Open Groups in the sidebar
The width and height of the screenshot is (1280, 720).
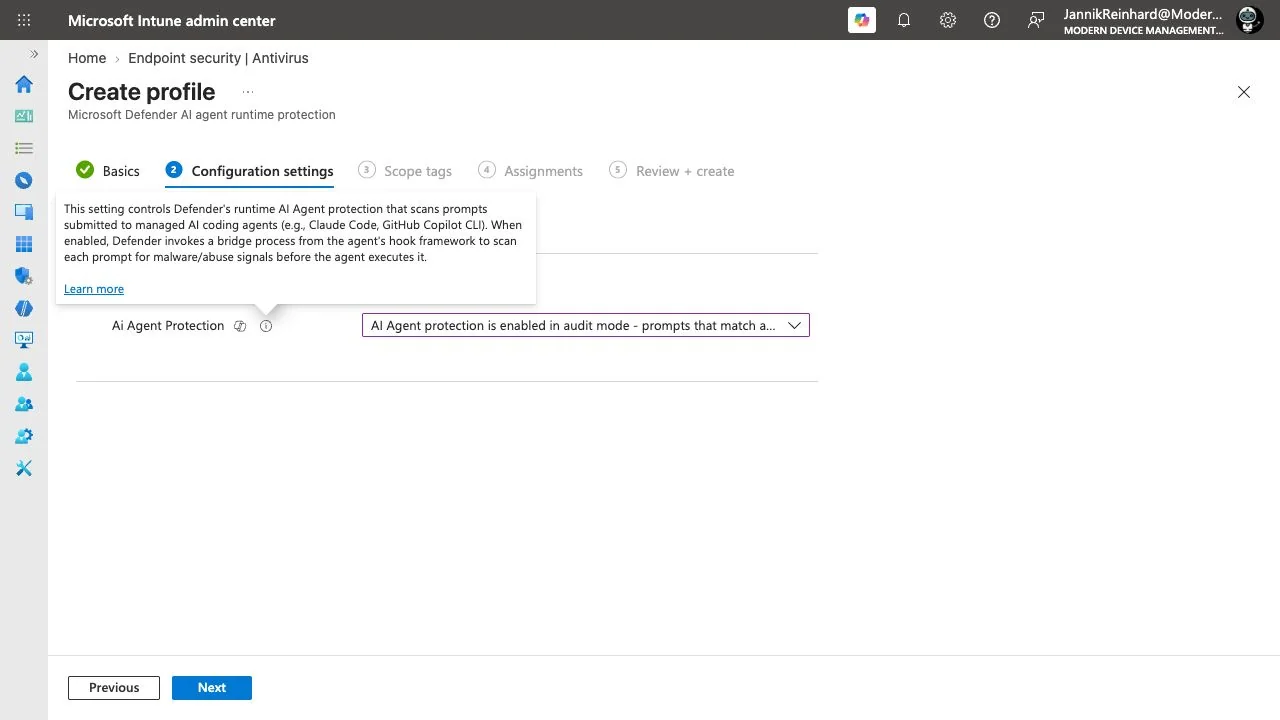[x=24, y=404]
